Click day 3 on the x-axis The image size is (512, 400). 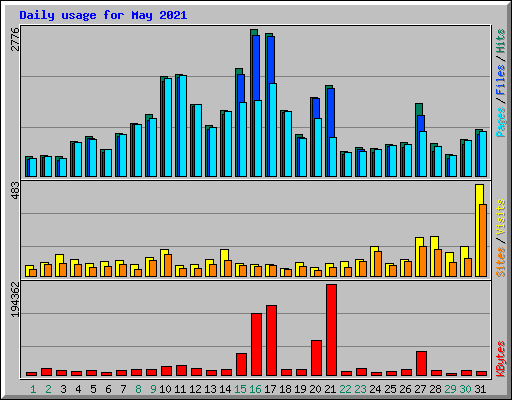(x=63, y=389)
